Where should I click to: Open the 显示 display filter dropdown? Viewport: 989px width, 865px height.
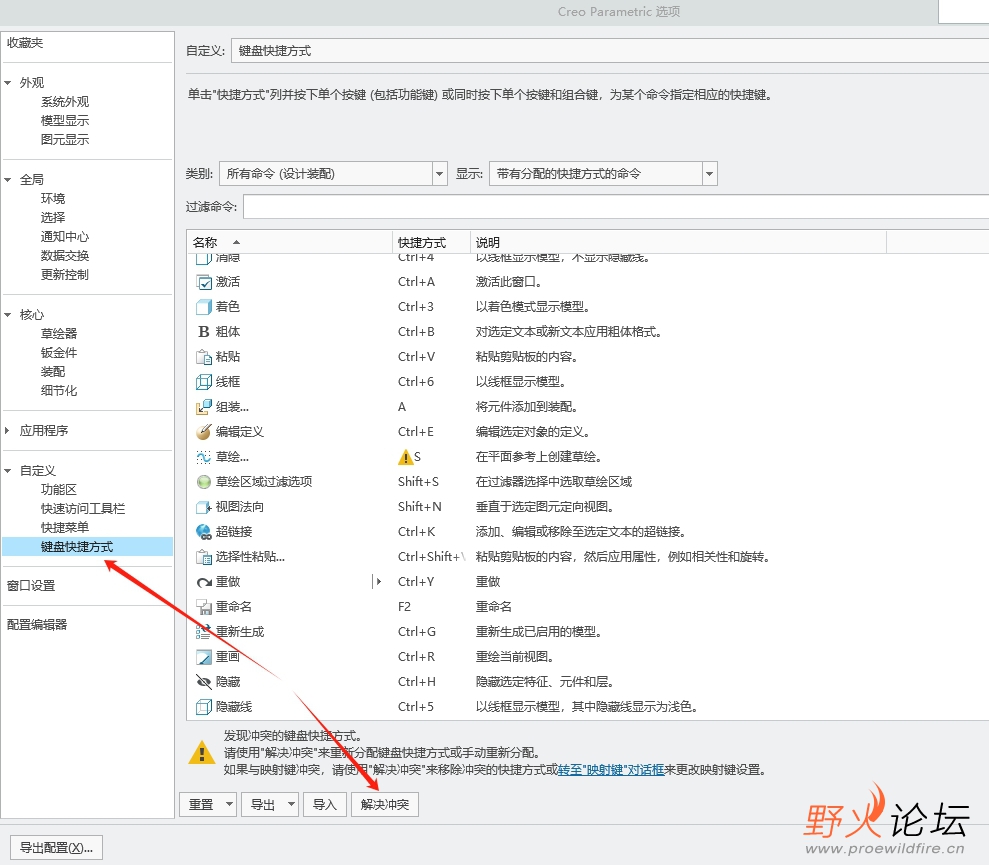click(x=710, y=174)
